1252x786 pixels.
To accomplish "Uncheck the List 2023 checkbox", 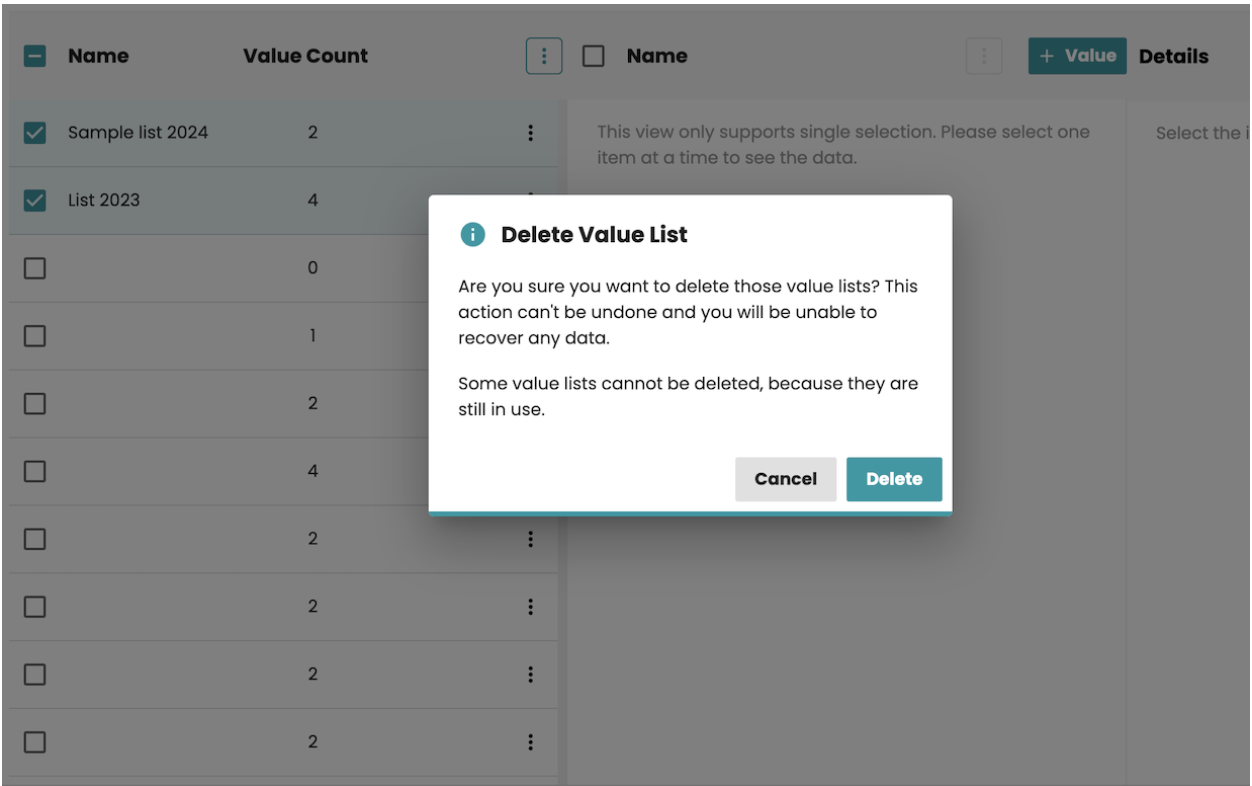I will point(35,200).
